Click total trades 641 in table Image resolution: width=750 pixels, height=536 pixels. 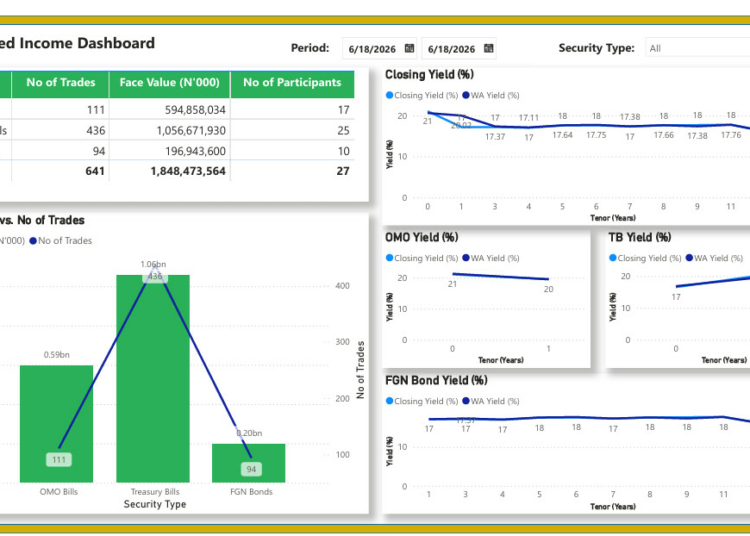[x=95, y=171]
